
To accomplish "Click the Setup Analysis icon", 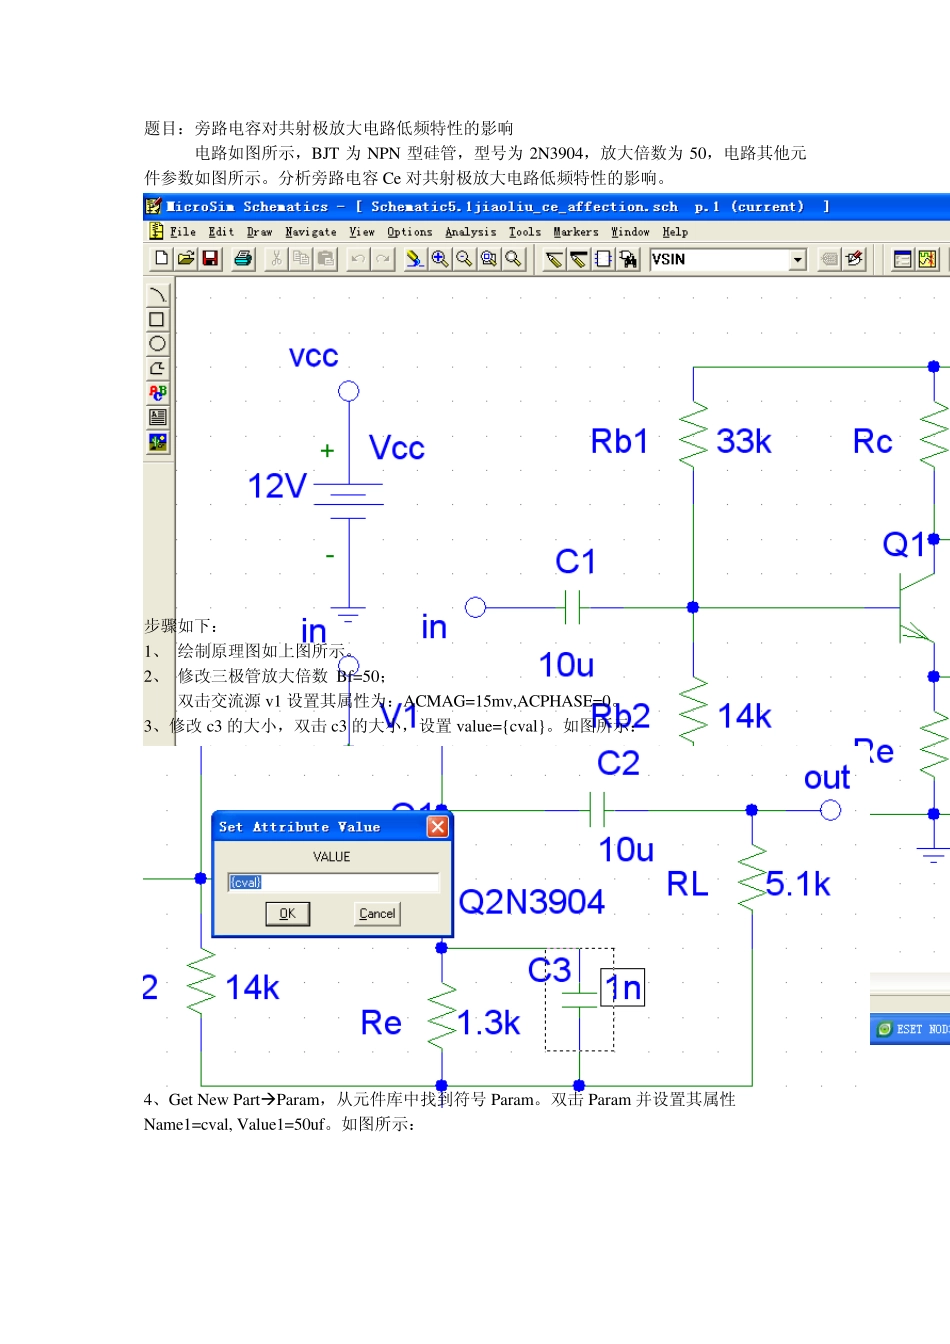I will (903, 259).
